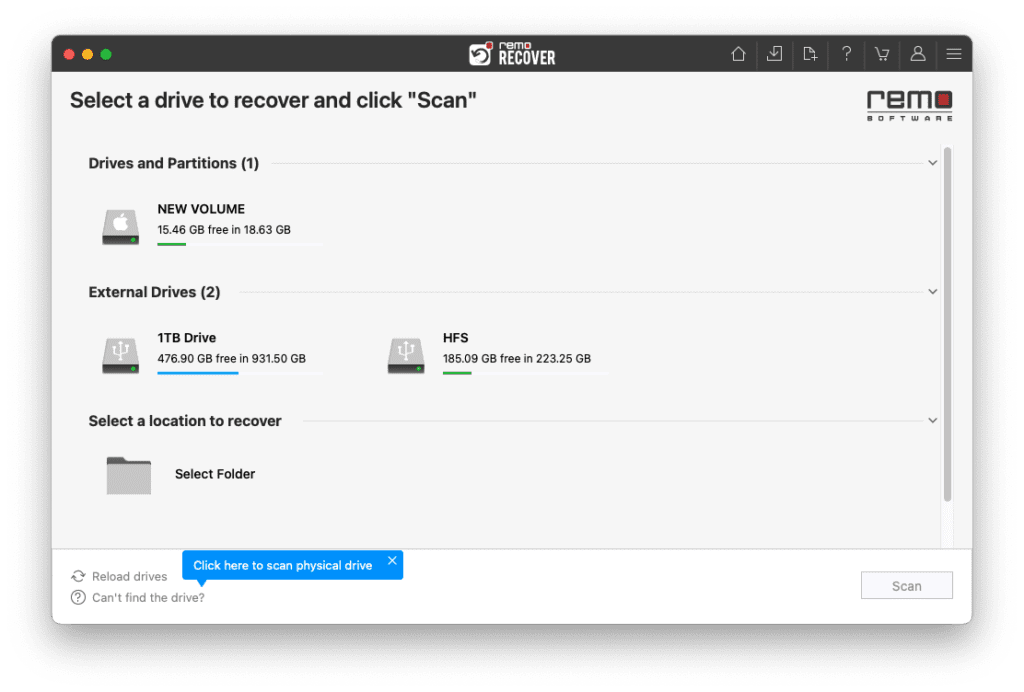This screenshot has height=692, width=1024.
Task: Click the shopping cart icon to buy
Action: [x=882, y=54]
